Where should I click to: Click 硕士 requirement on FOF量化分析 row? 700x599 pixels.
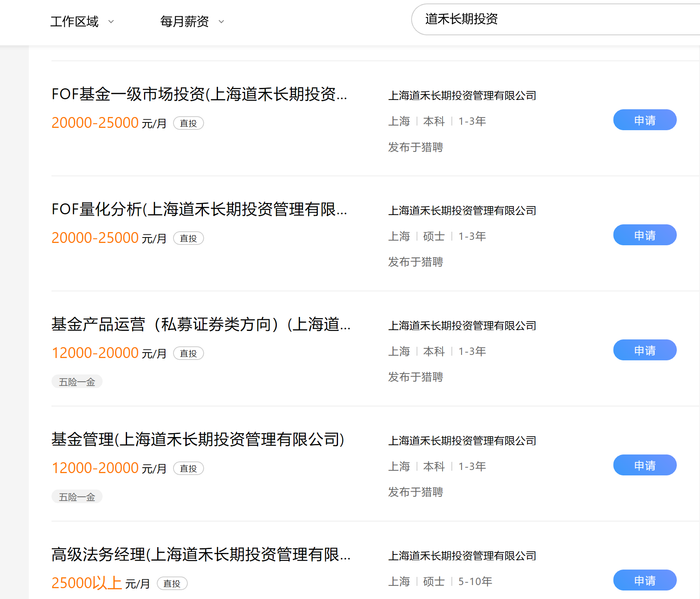[x=434, y=236]
